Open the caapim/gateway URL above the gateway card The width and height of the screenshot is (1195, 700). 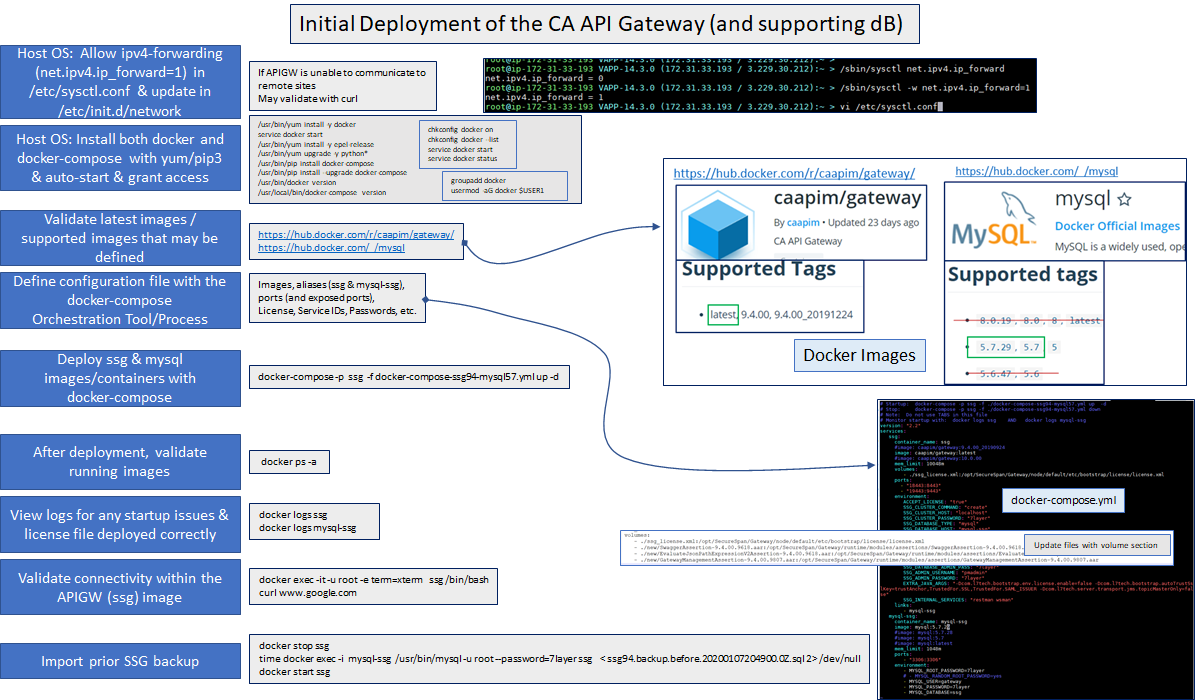pyautogui.click(x=794, y=173)
